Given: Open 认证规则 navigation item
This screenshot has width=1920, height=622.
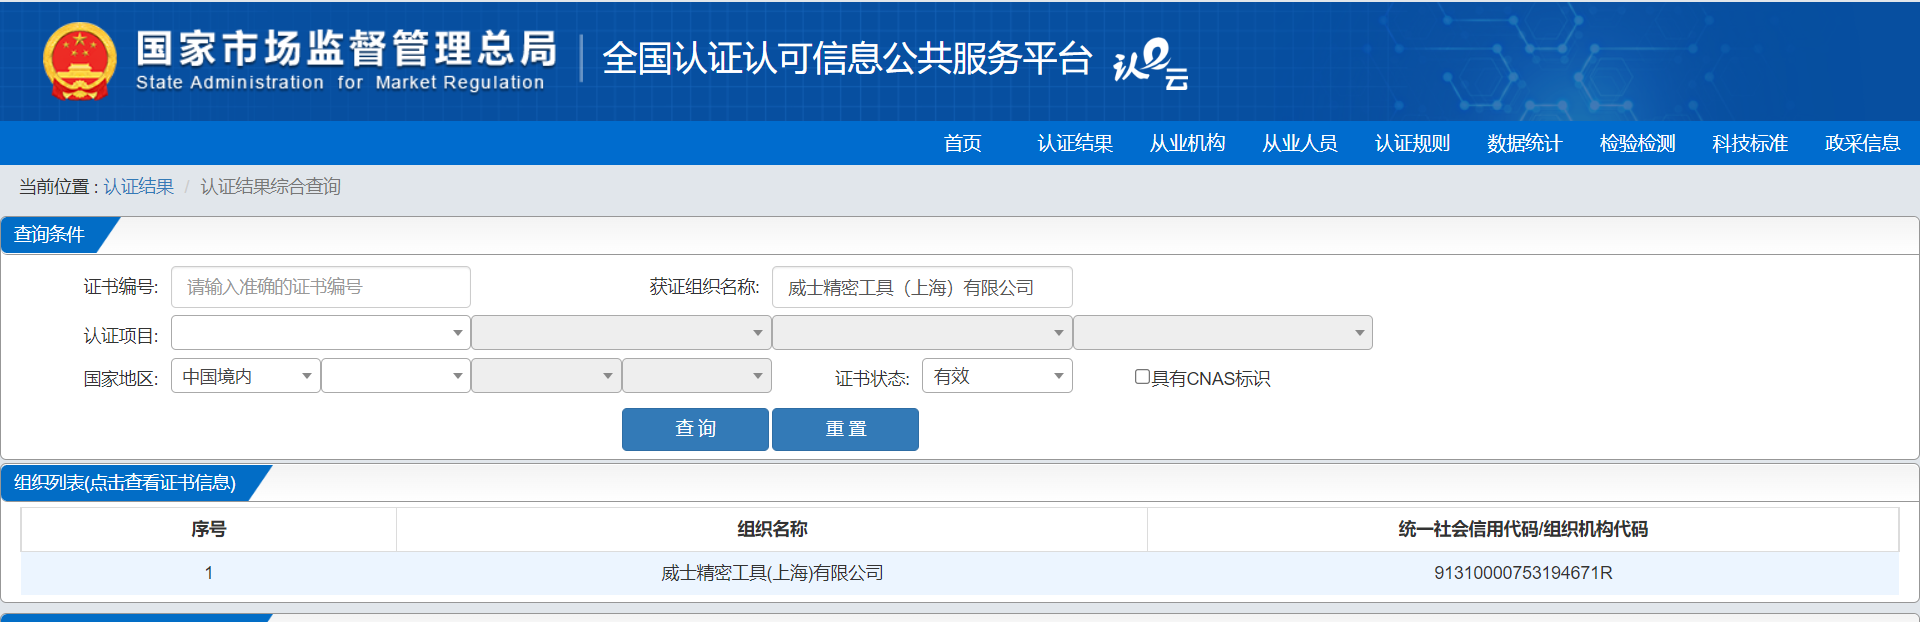Looking at the screenshot, I should click(x=1412, y=143).
